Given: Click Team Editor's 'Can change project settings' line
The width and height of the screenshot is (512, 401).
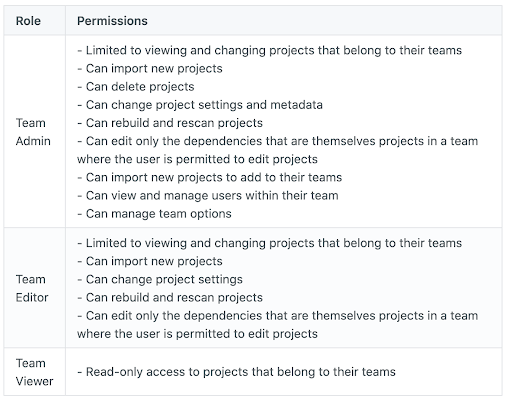Looking at the screenshot, I should point(160,279).
